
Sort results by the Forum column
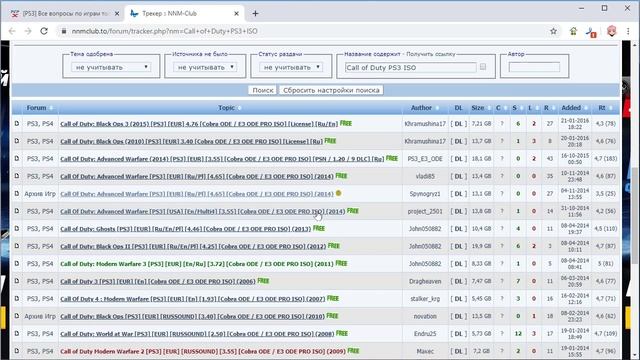pos(36,108)
